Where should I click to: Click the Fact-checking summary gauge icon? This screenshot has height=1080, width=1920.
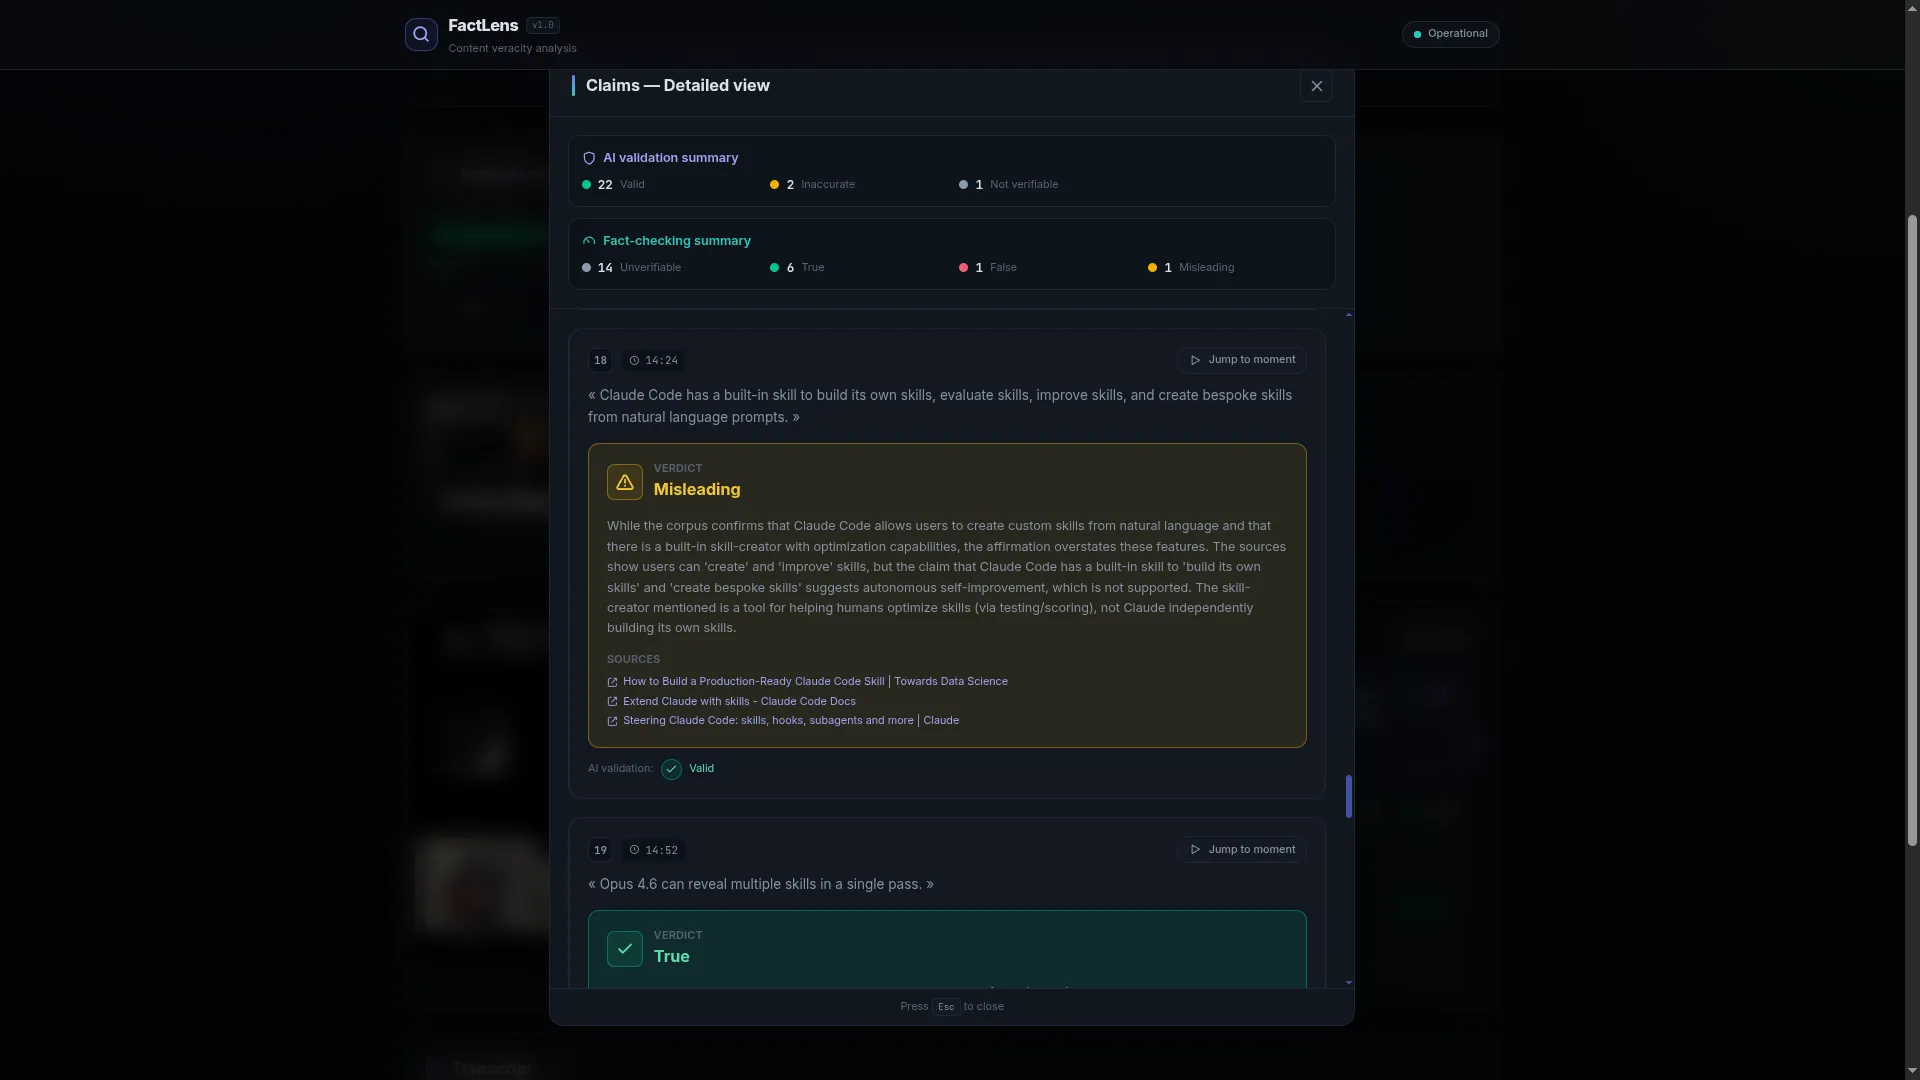coord(589,241)
